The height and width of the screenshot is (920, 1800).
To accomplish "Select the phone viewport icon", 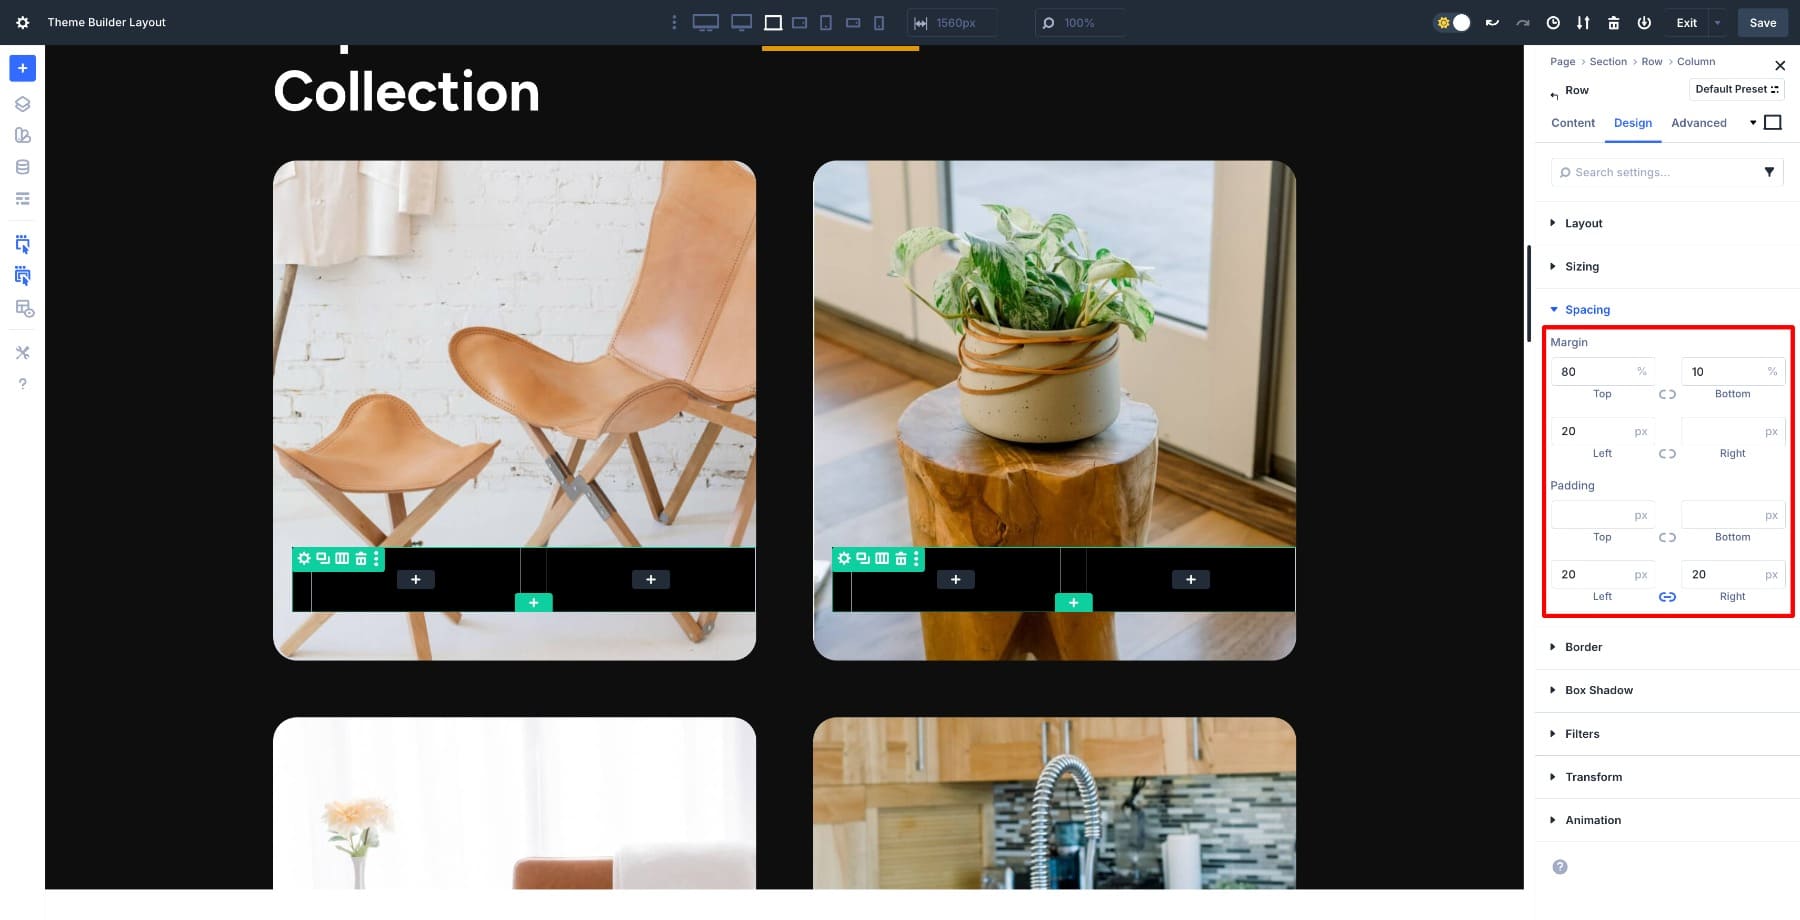I will (879, 23).
